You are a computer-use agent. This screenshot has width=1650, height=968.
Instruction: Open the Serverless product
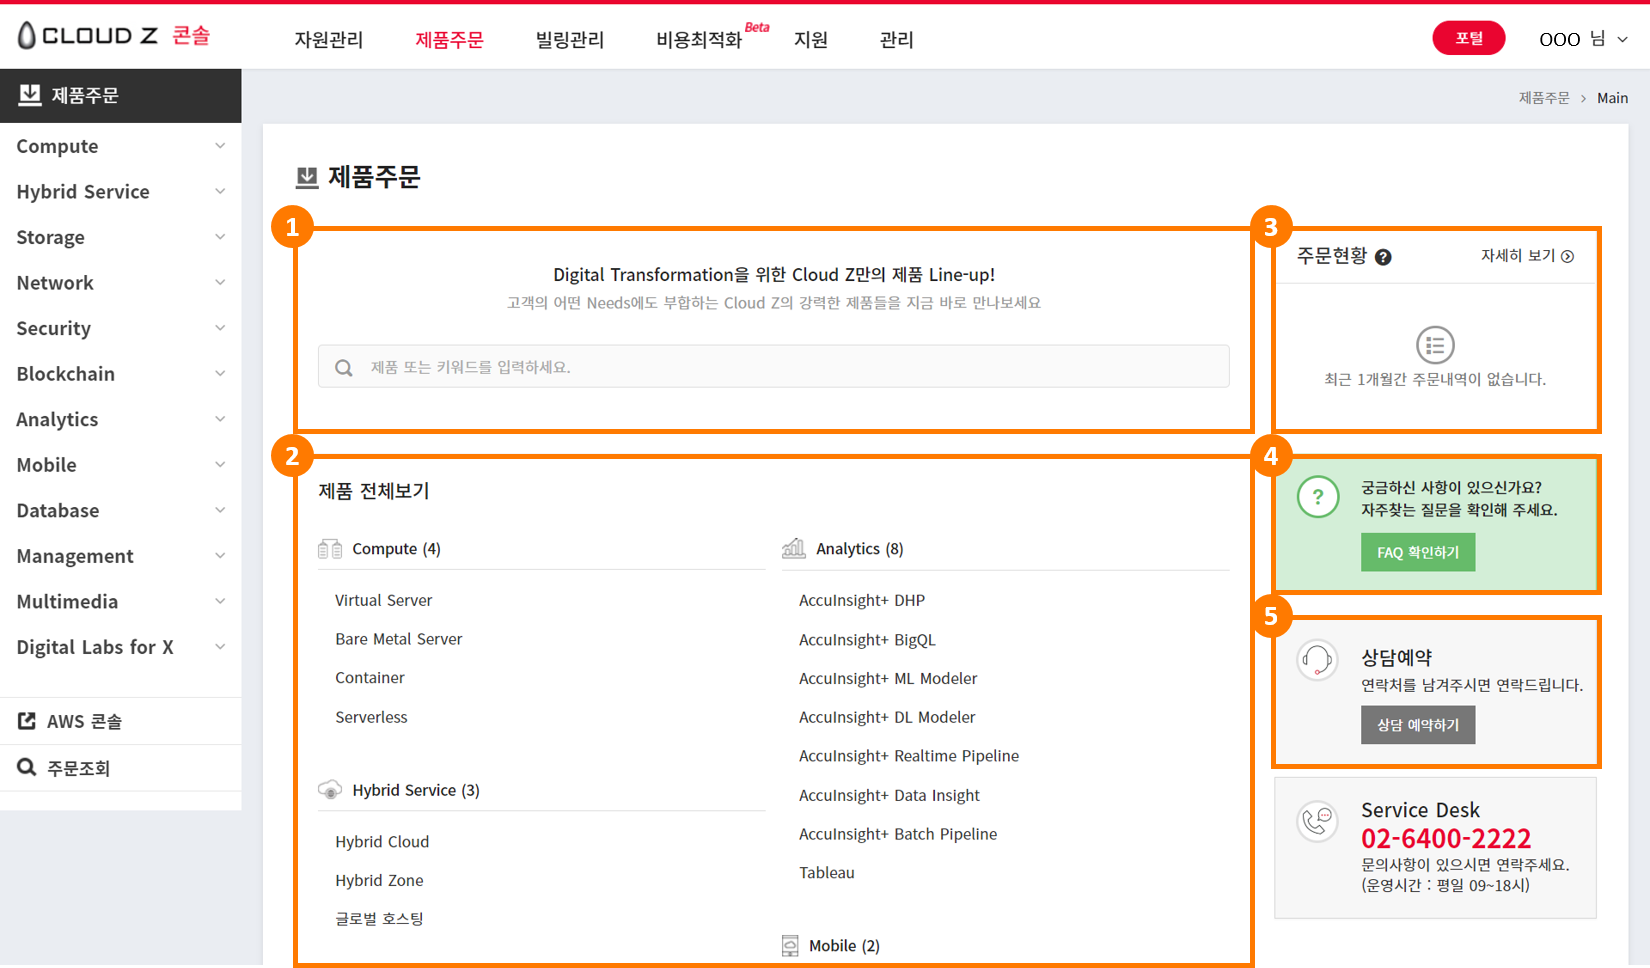(371, 717)
